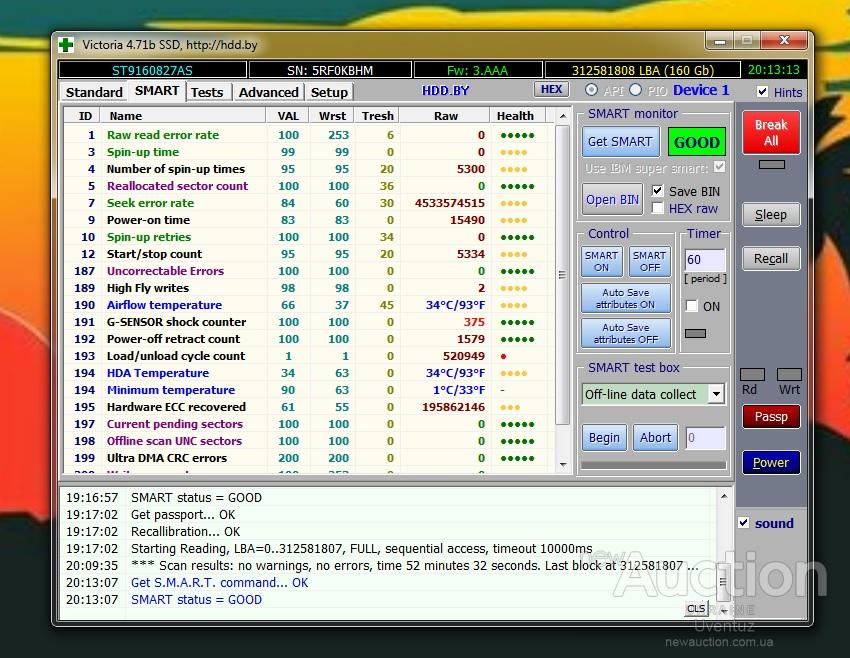850x658 pixels.
Task: Click the Get S.M.A.R.T. command log entry
Action: pyautogui.click(x=220, y=583)
